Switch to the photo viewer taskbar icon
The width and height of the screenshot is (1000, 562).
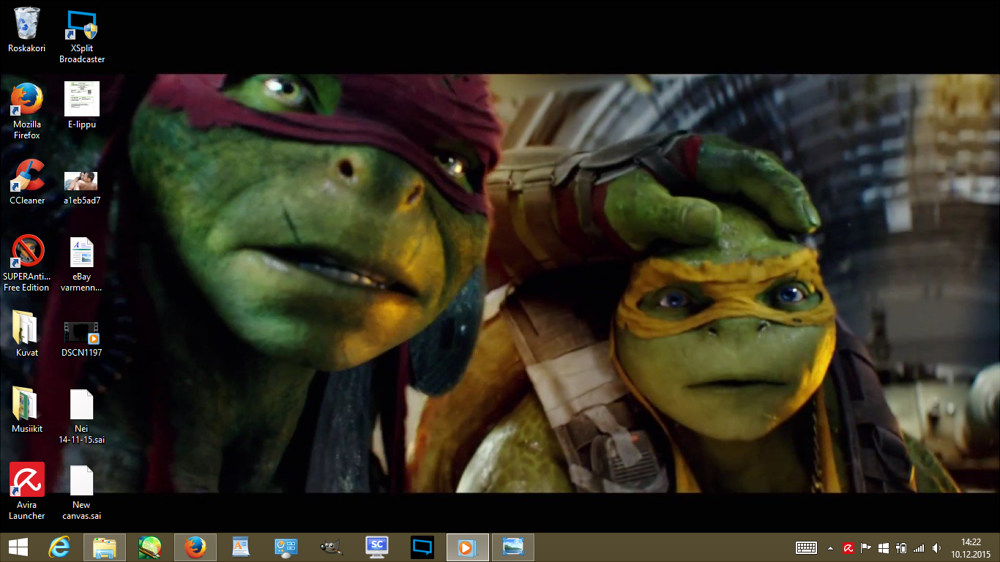tap(513, 547)
